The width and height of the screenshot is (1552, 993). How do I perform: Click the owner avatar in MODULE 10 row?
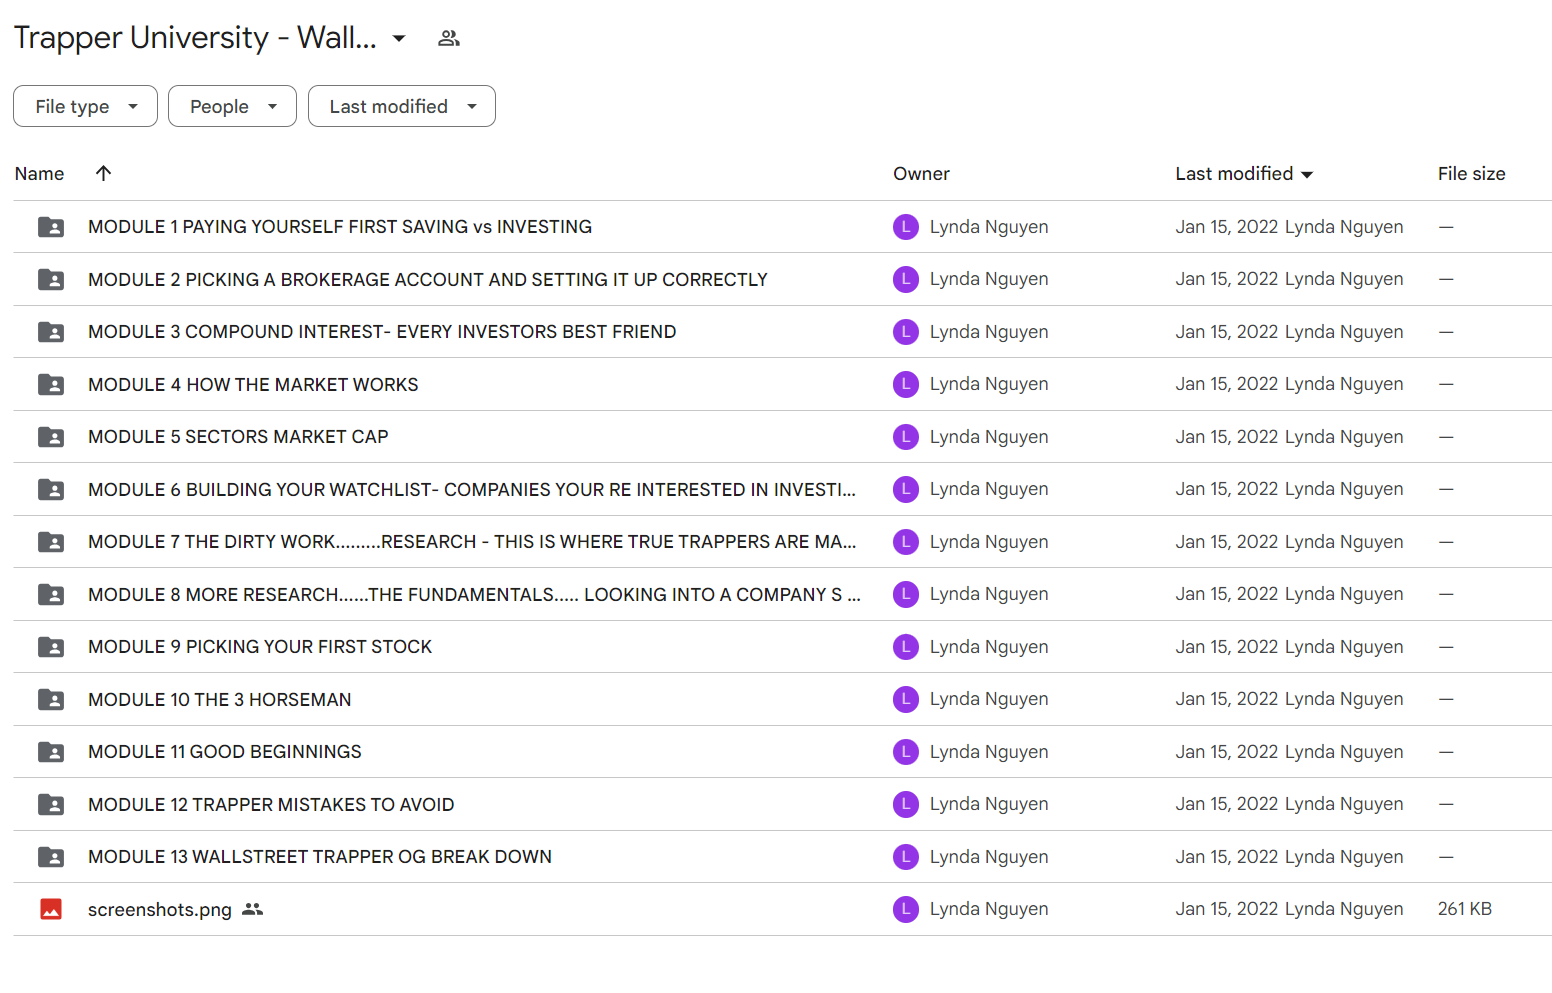pyautogui.click(x=906, y=699)
